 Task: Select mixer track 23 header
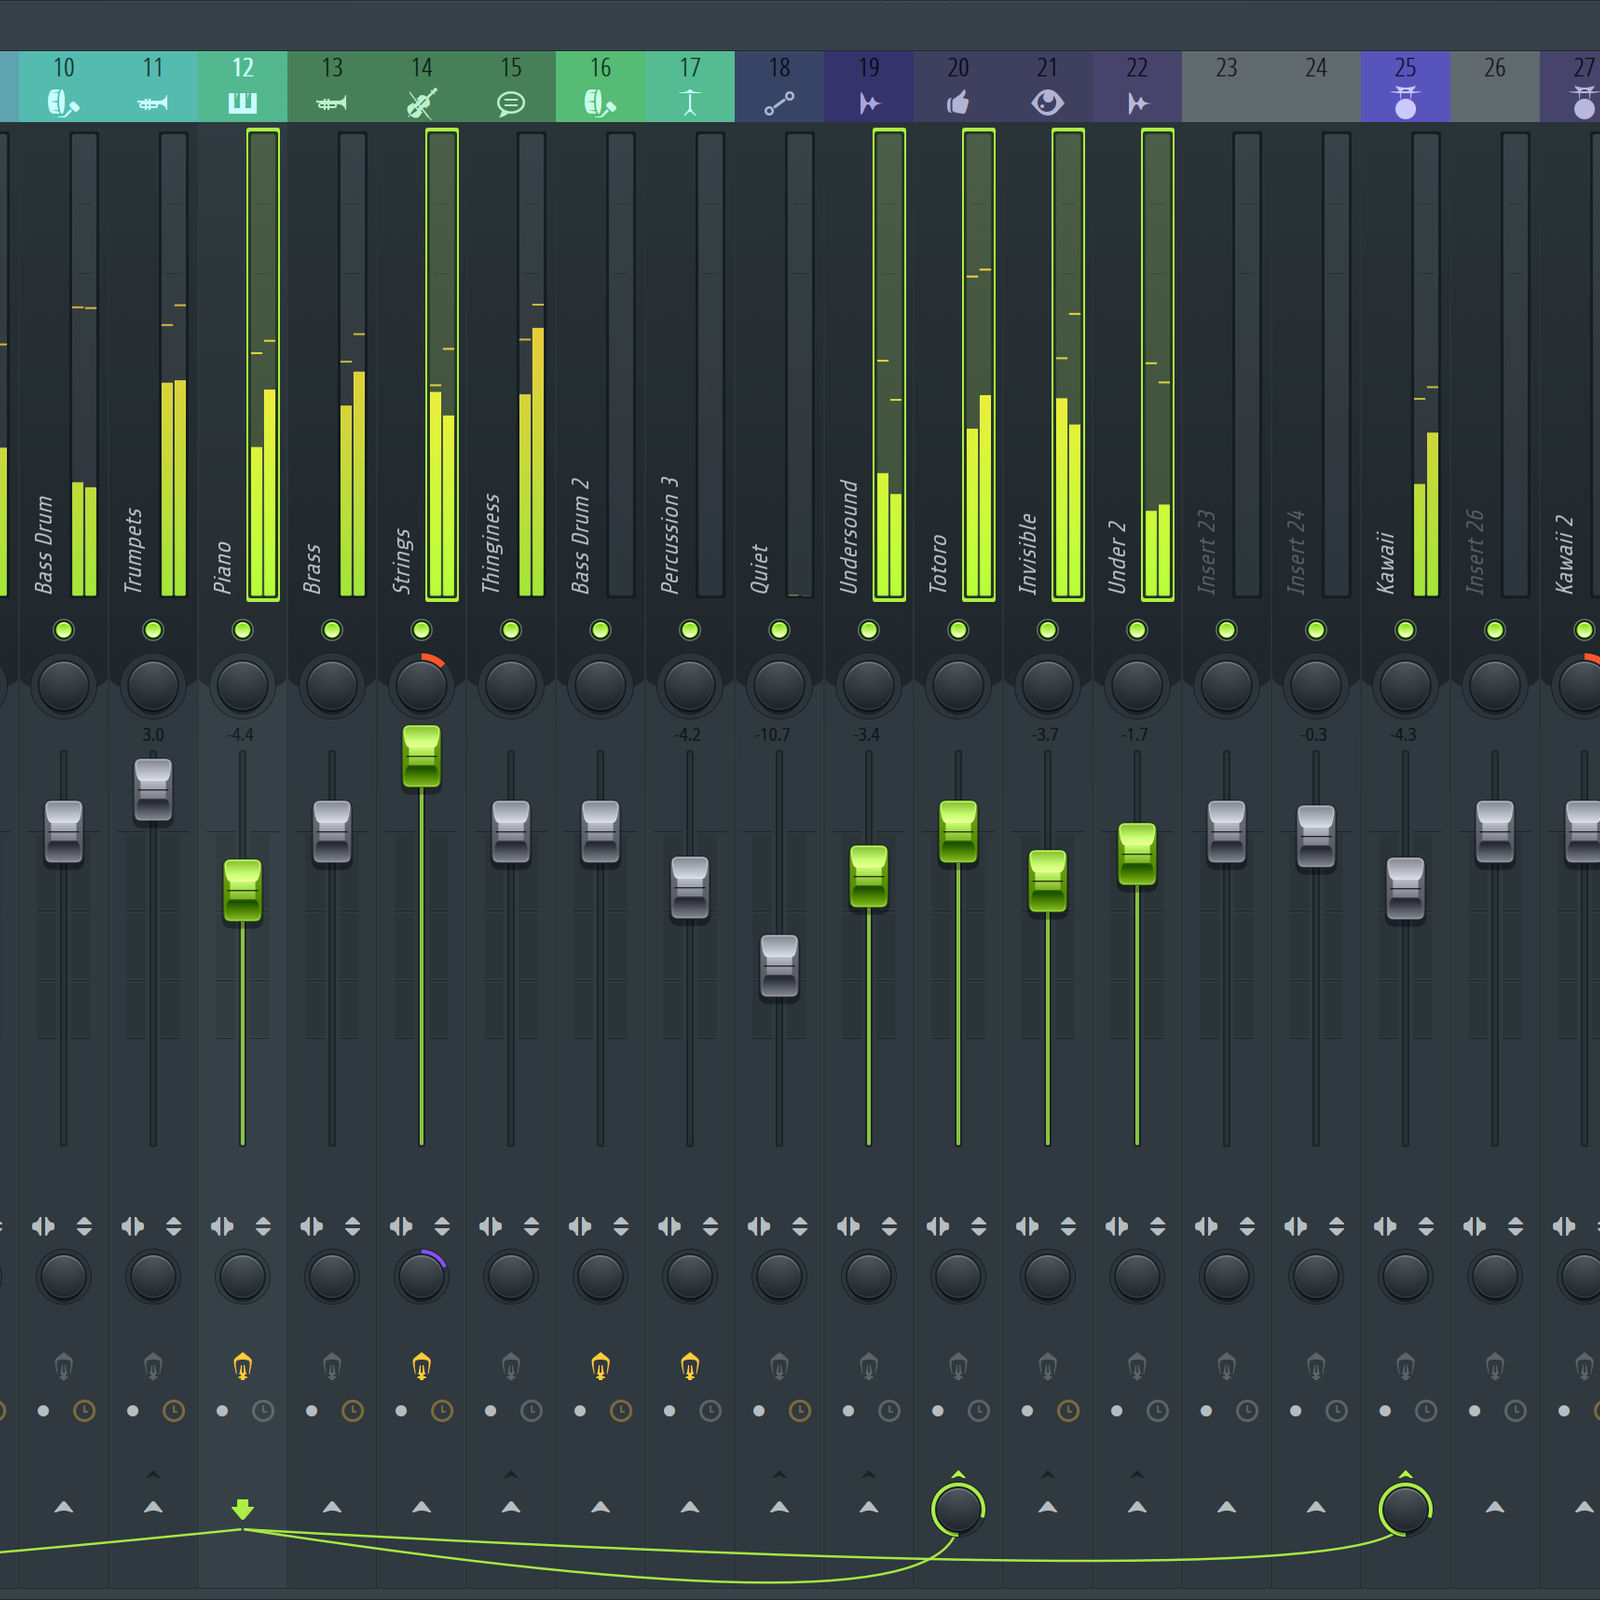(x=1226, y=87)
